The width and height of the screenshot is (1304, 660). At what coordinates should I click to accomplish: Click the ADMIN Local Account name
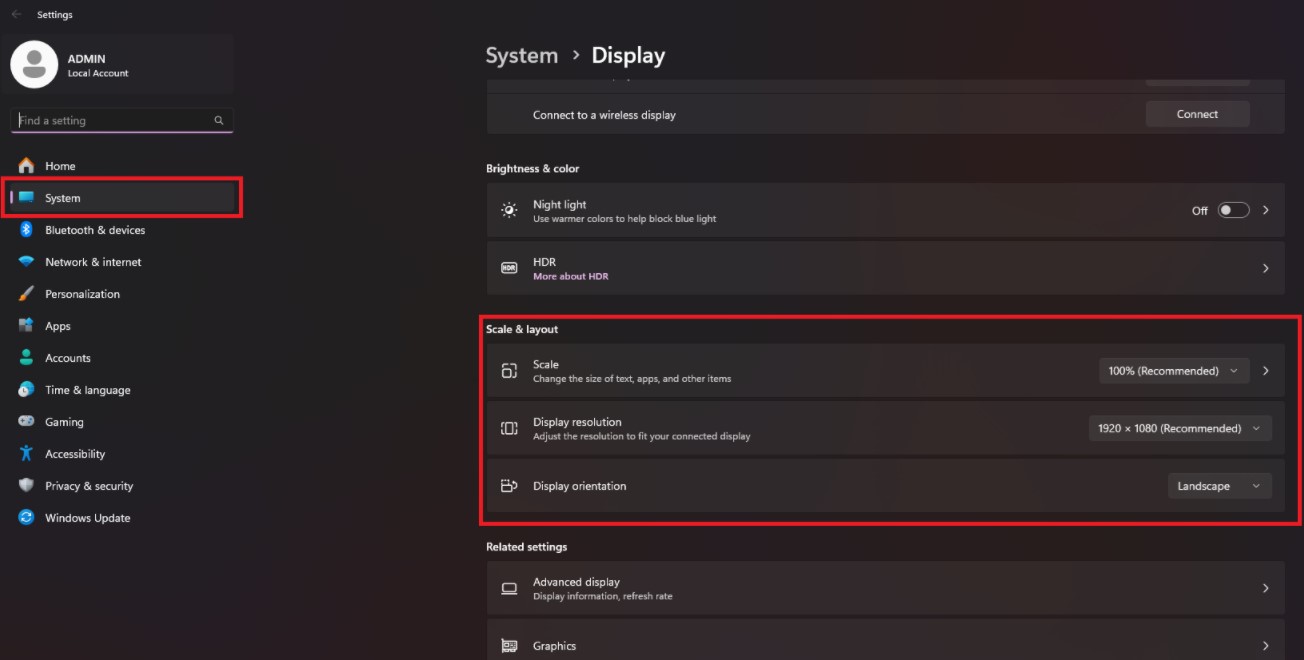tap(98, 66)
